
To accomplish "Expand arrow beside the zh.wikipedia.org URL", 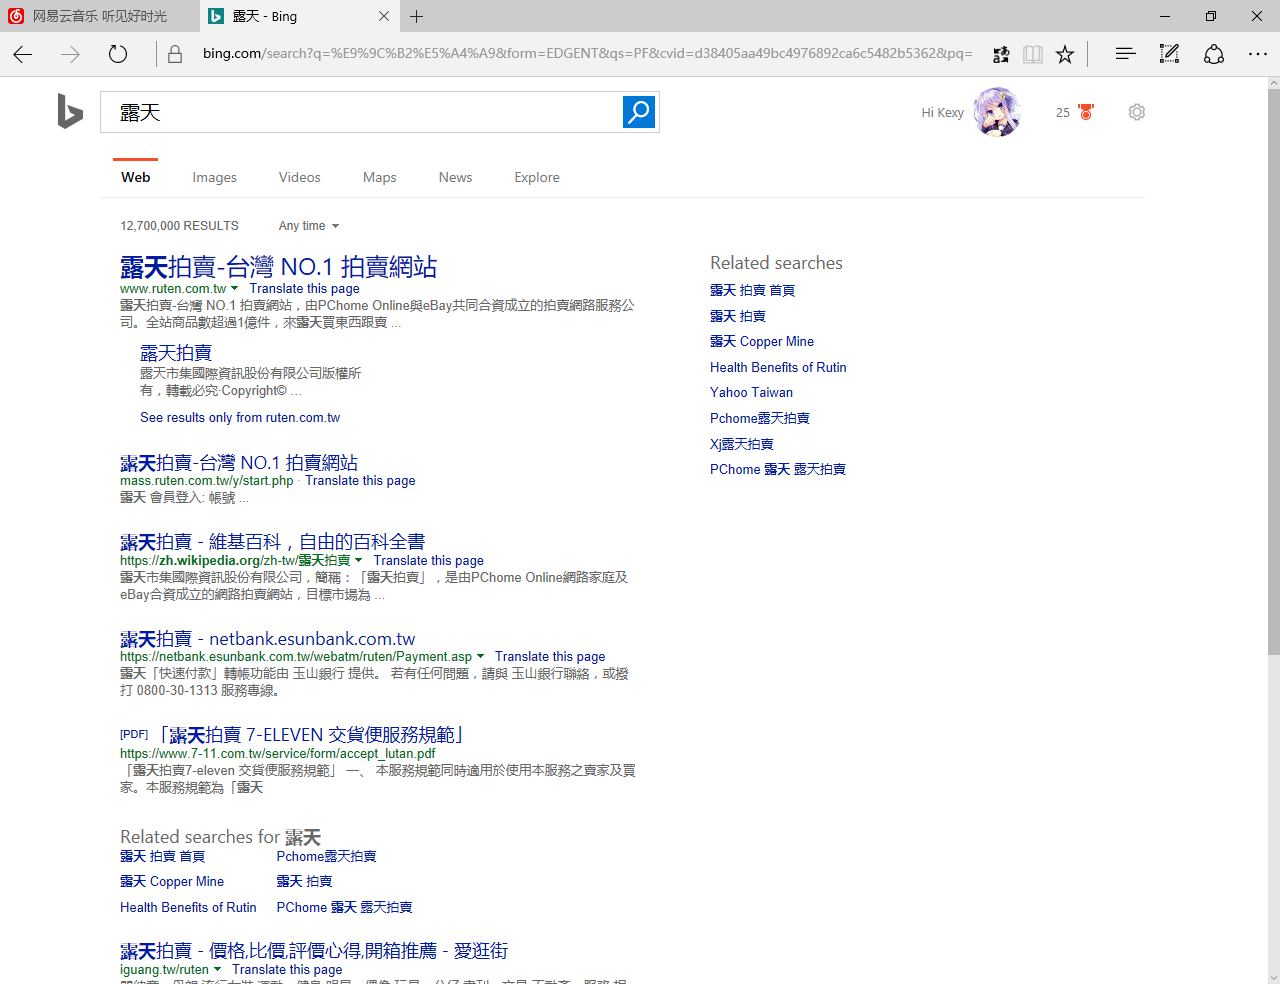I will tap(358, 560).
